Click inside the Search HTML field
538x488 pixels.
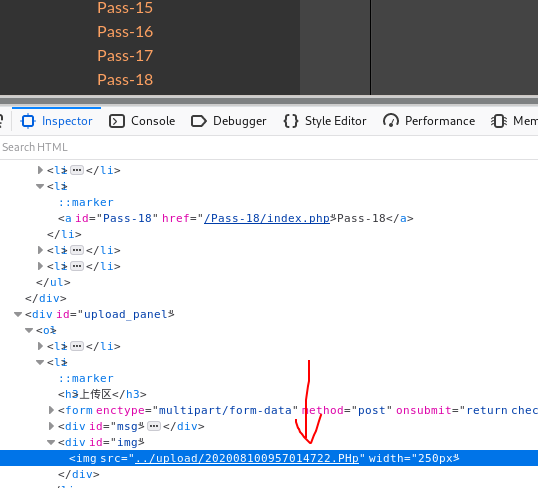(x=269, y=147)
